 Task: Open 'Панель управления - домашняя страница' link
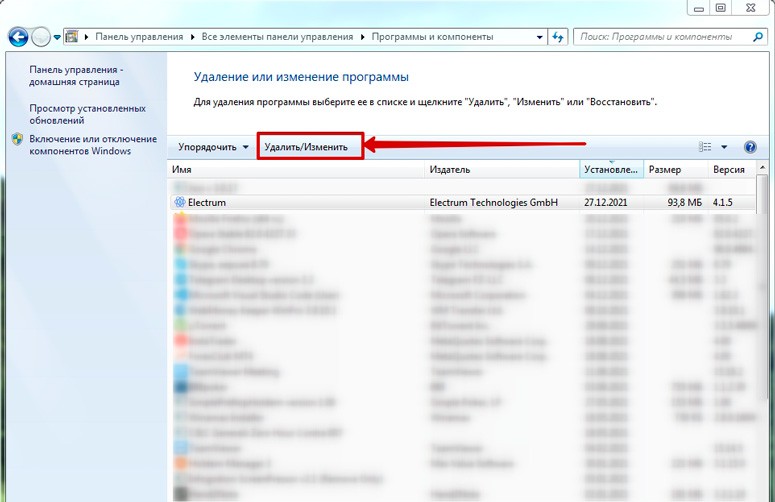(76, 76)
